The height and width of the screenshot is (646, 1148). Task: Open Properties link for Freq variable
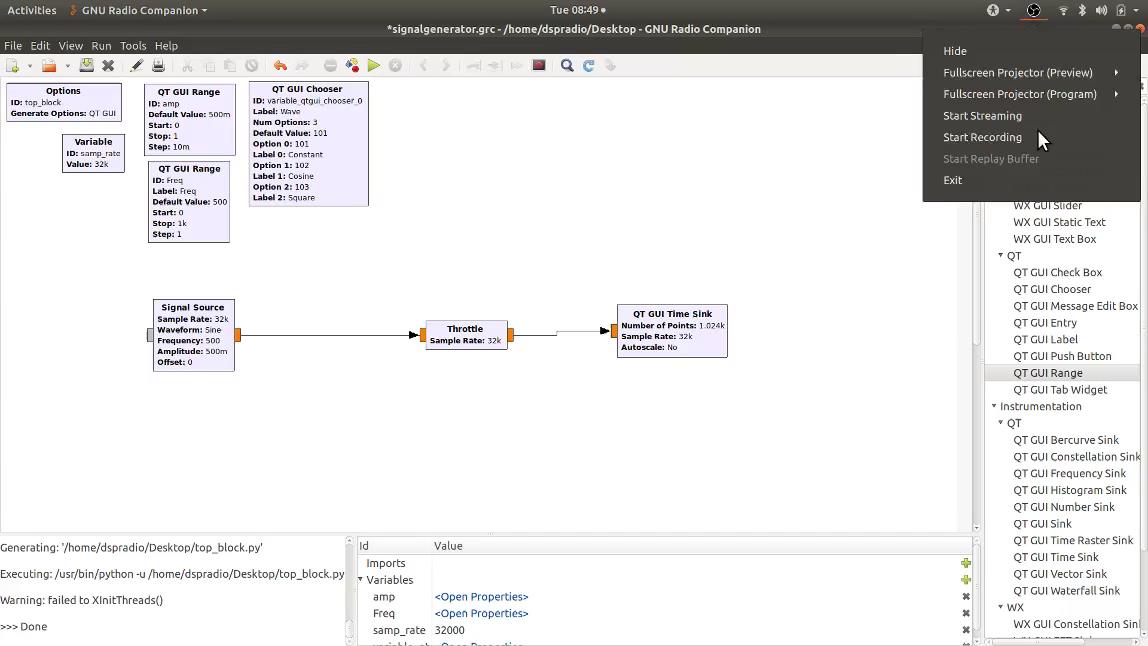click(x=481, y=614)
